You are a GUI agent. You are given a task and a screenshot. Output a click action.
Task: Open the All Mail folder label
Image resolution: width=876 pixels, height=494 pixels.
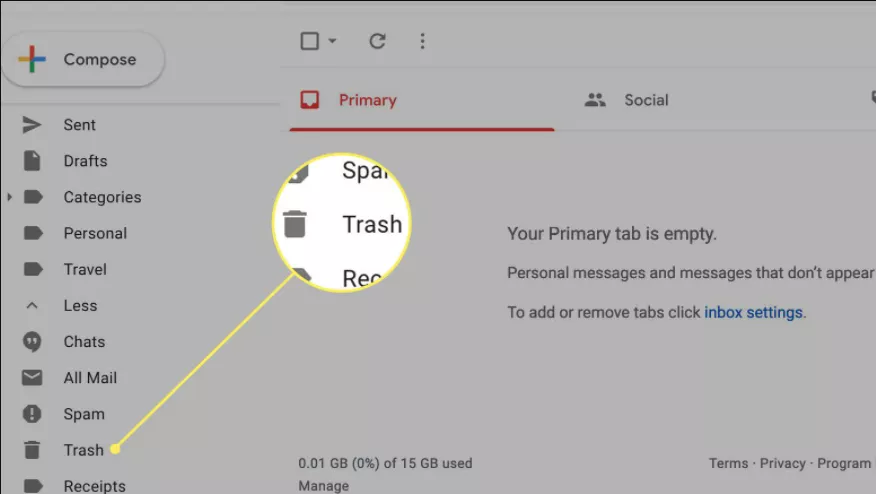(90, 378)
